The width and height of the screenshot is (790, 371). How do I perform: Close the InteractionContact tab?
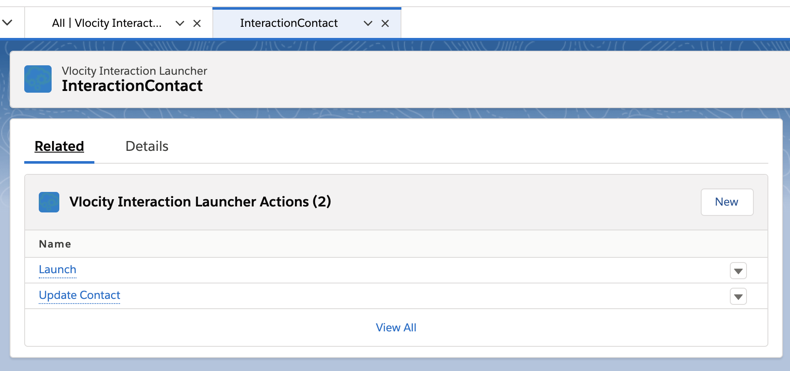[385, 23]
